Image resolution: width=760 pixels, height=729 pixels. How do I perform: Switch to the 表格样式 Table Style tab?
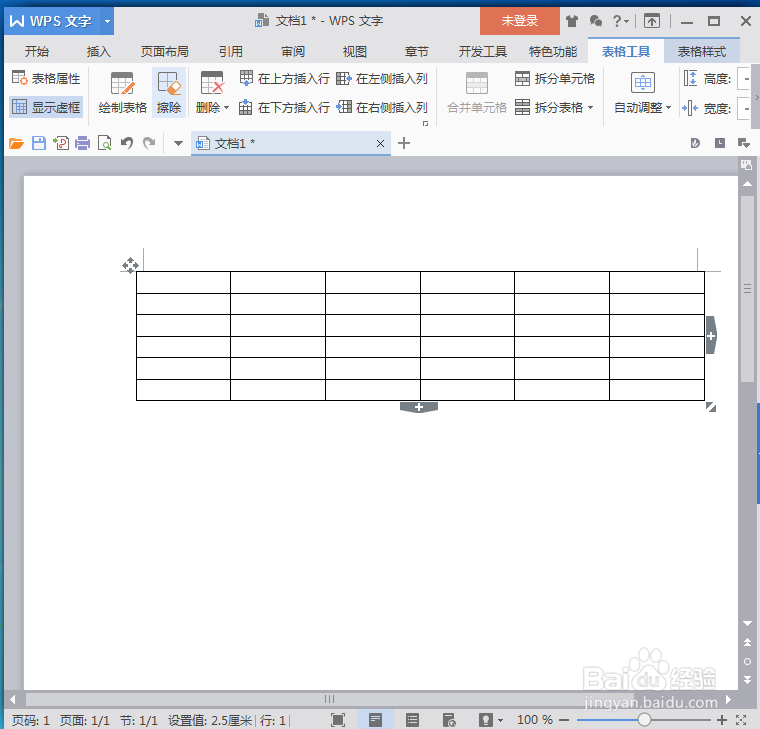[701, 51]
